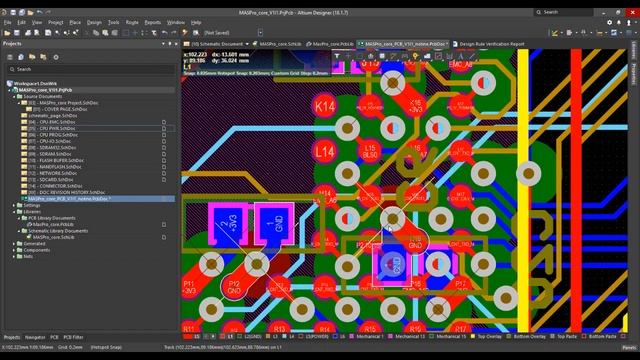Choose the align objects icon in the active bar
The width and height of the screenshot is (640, 360).
(x=371, y=56)
